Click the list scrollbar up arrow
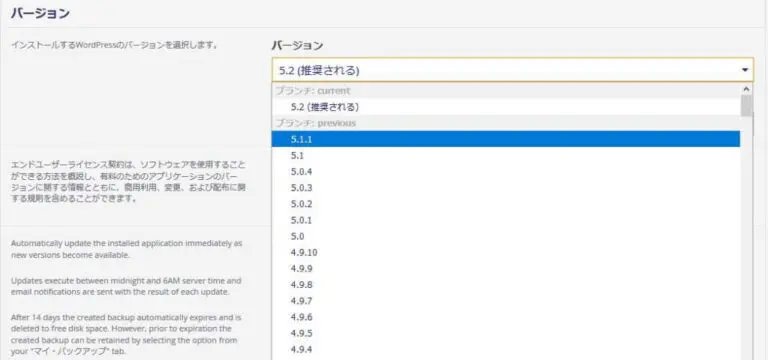Image resolution: width=768 pixels, height=360 pixels. (746, 89)
